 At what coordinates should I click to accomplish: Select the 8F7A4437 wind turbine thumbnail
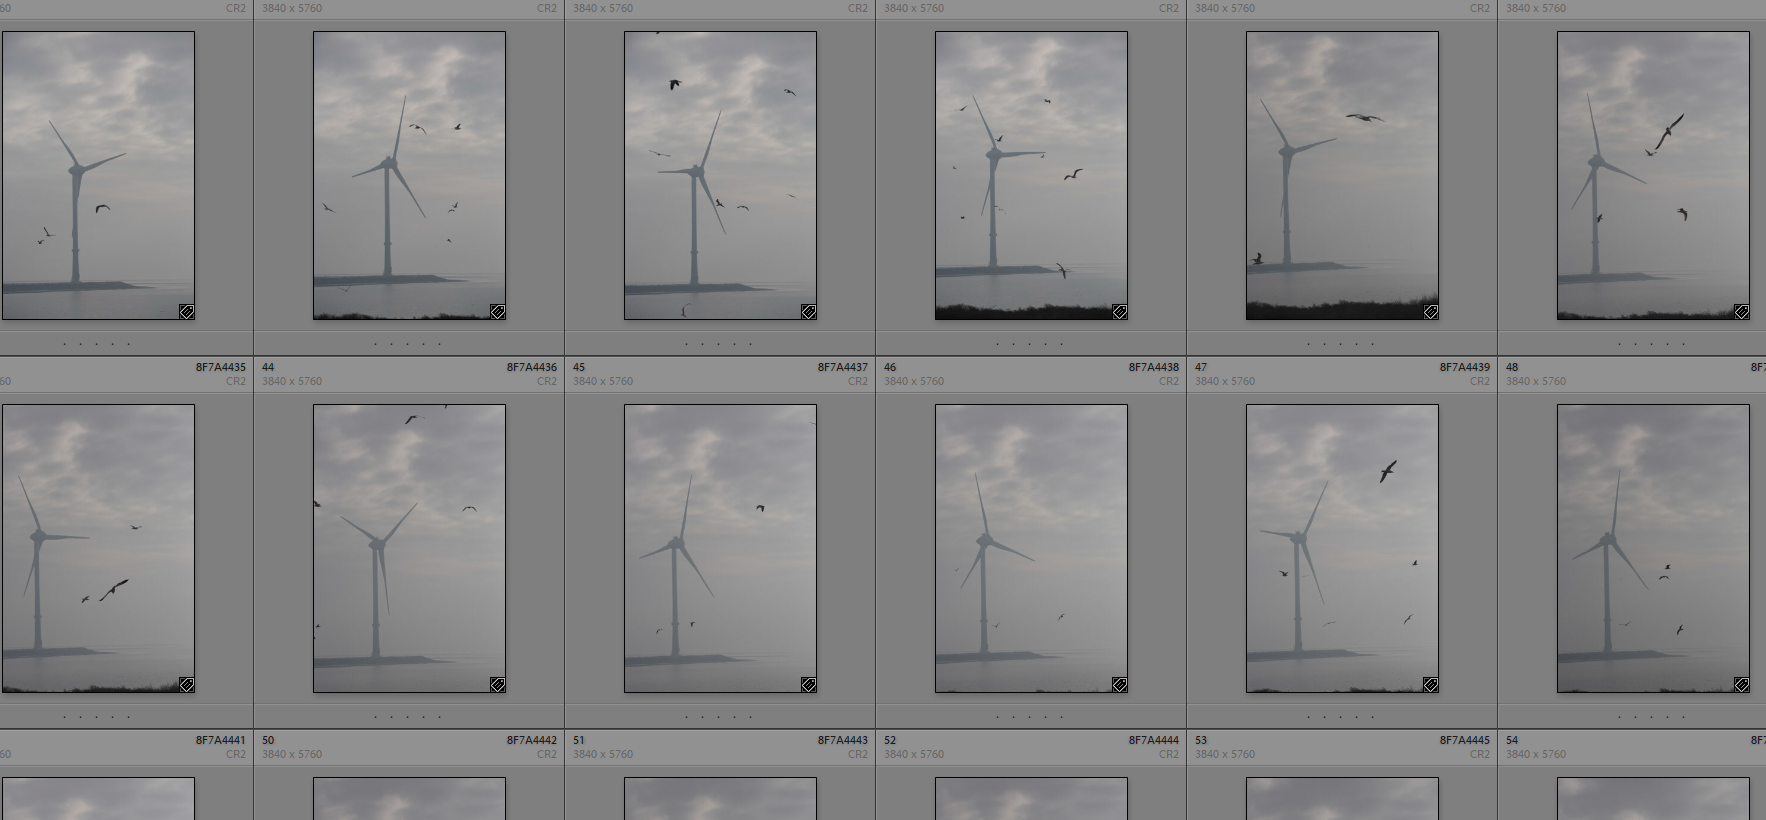click(720, 548)
